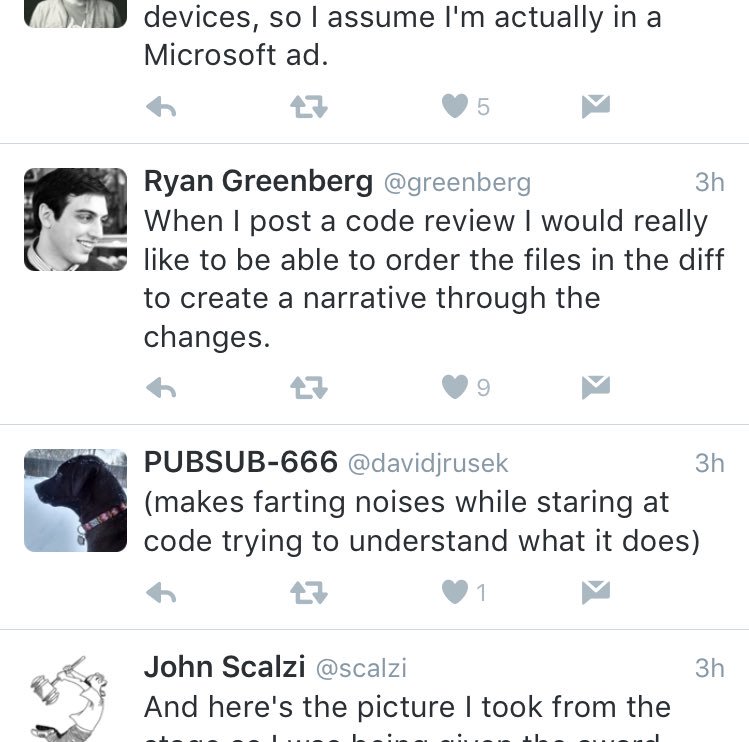Image resolution: width=749 pixels, height=742 pixels.
Task: Open John Scalzi's display name
Action: 225,667
